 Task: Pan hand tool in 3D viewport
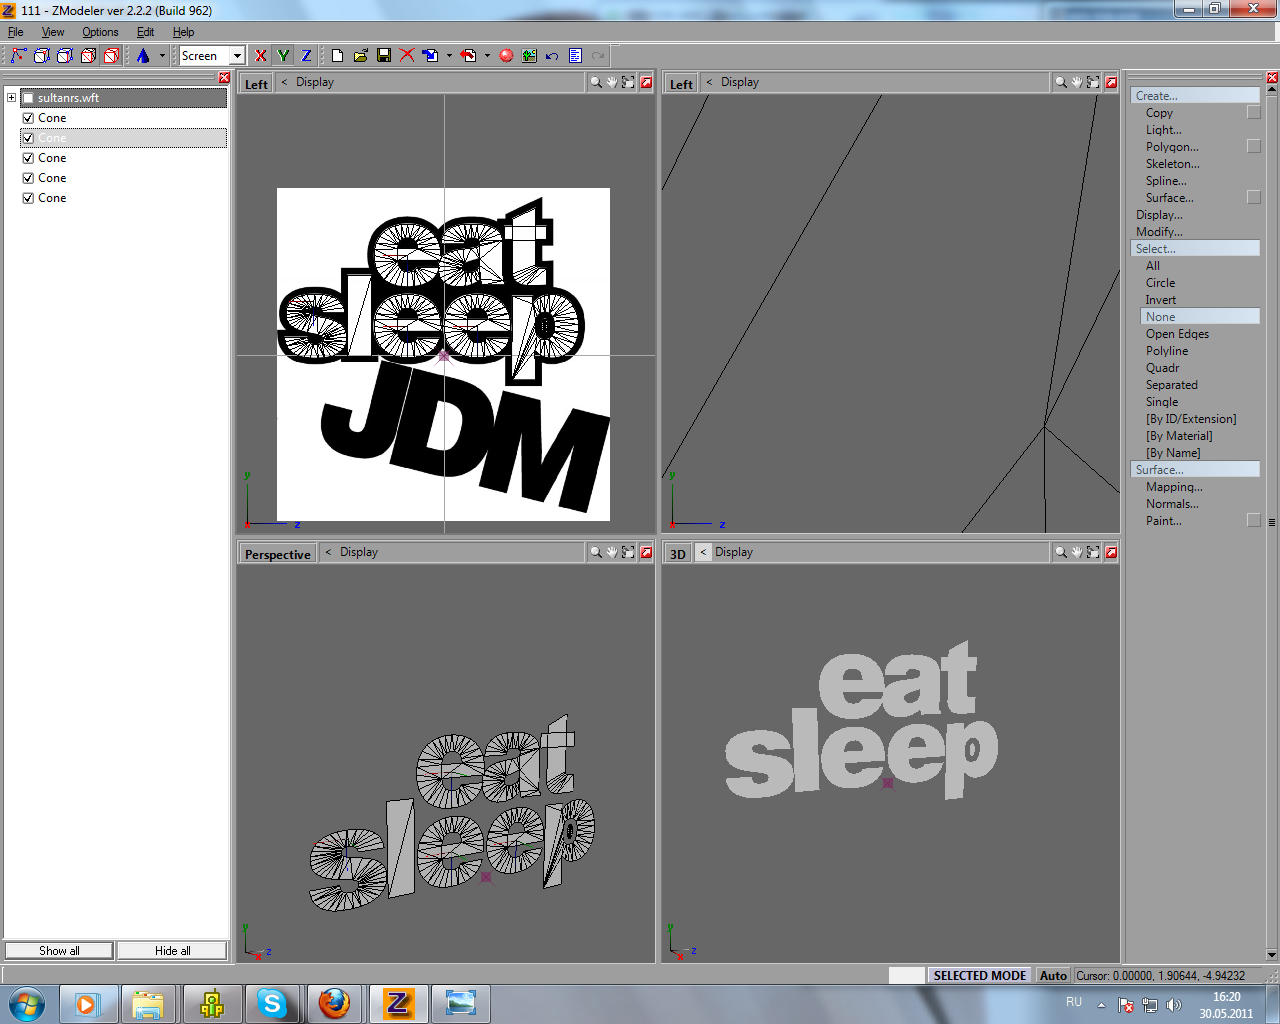coord(1077,552)
